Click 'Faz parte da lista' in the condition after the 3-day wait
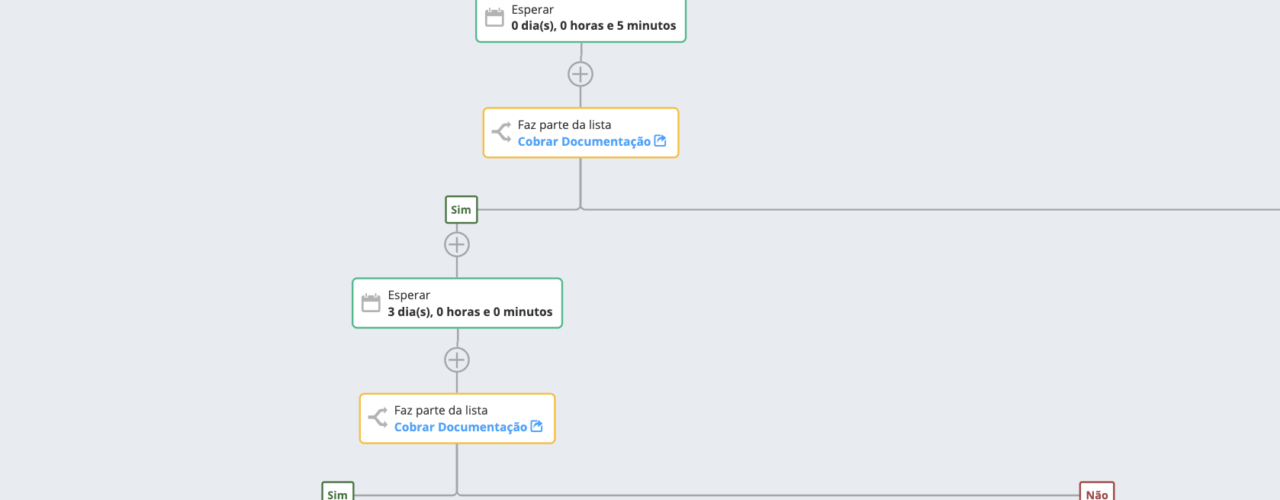Viewport: 1280px width, 500px height. tap(441, 410)
